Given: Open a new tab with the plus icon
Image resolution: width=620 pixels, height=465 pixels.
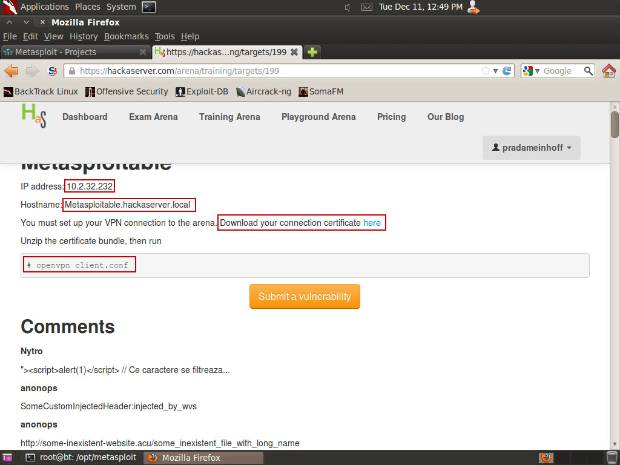Looking at the screenshot, I should (313, 52).
